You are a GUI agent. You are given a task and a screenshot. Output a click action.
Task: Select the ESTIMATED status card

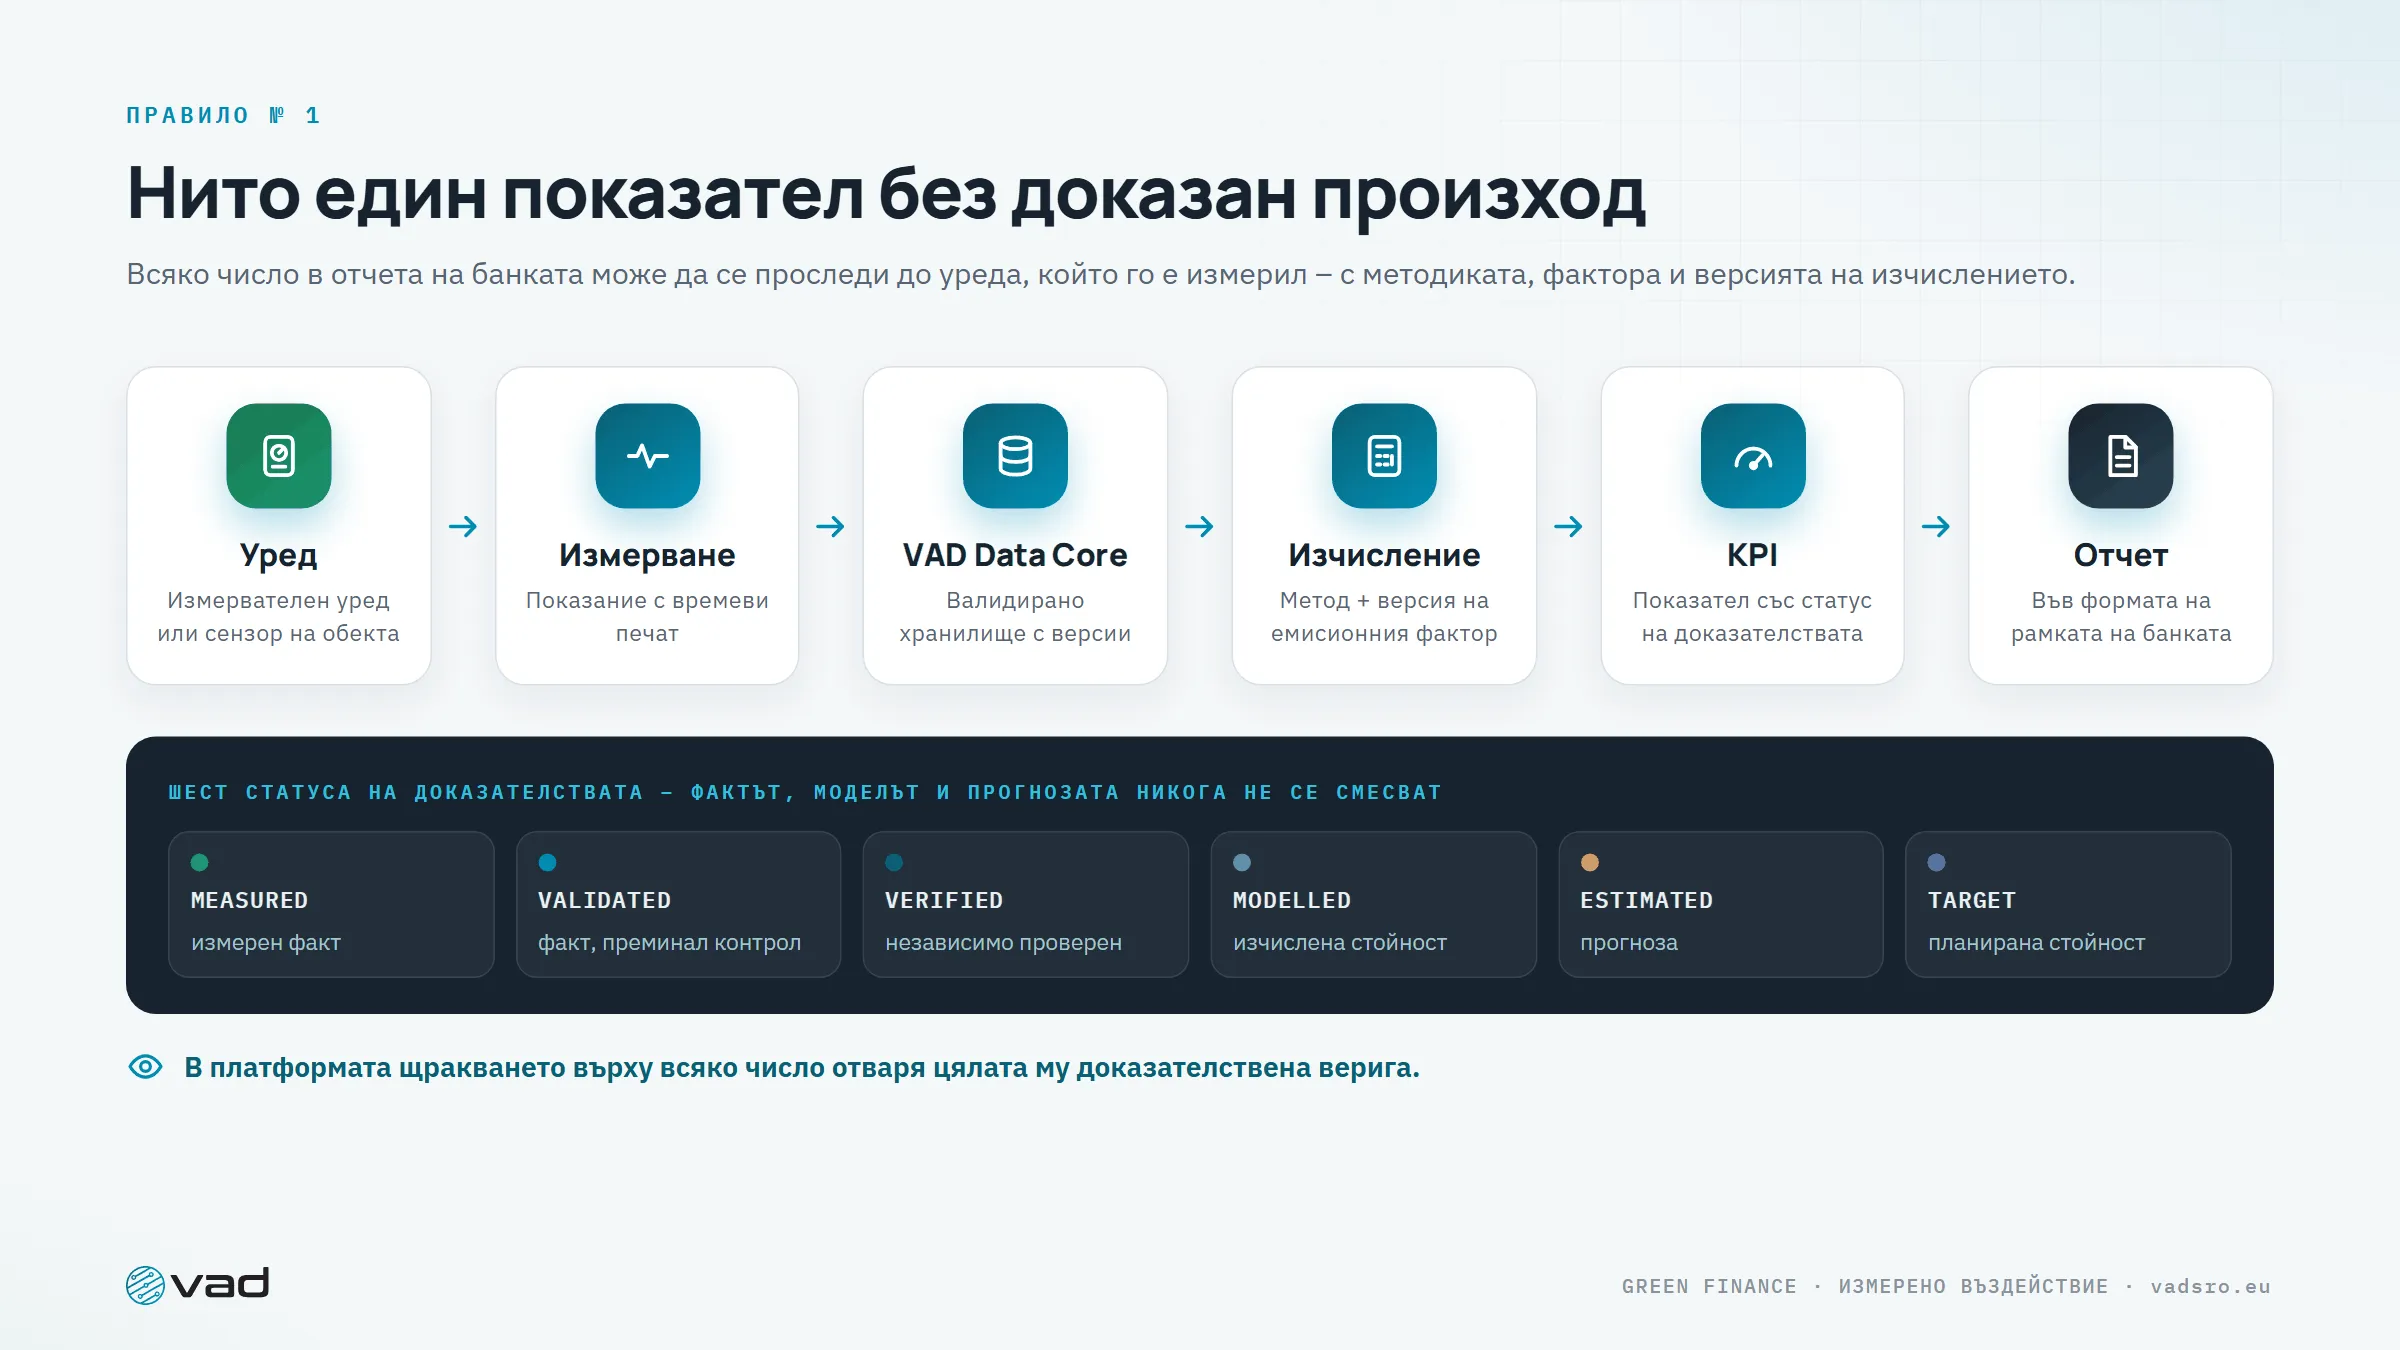click(x=1721, y=904)
